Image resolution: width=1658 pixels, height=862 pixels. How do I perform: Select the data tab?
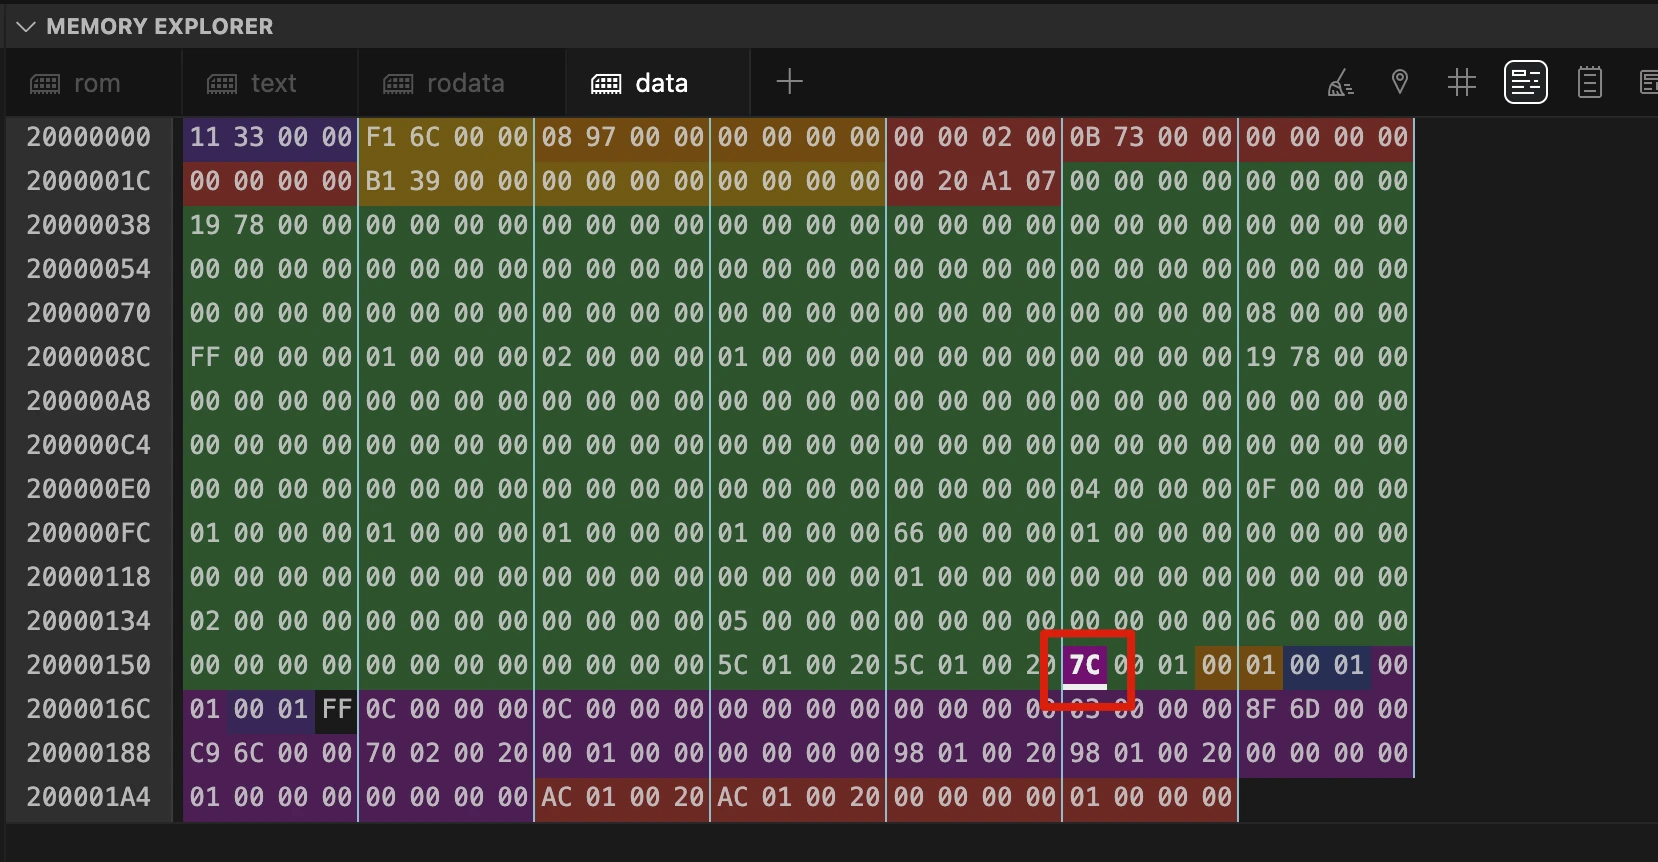[x=661, y=84]
